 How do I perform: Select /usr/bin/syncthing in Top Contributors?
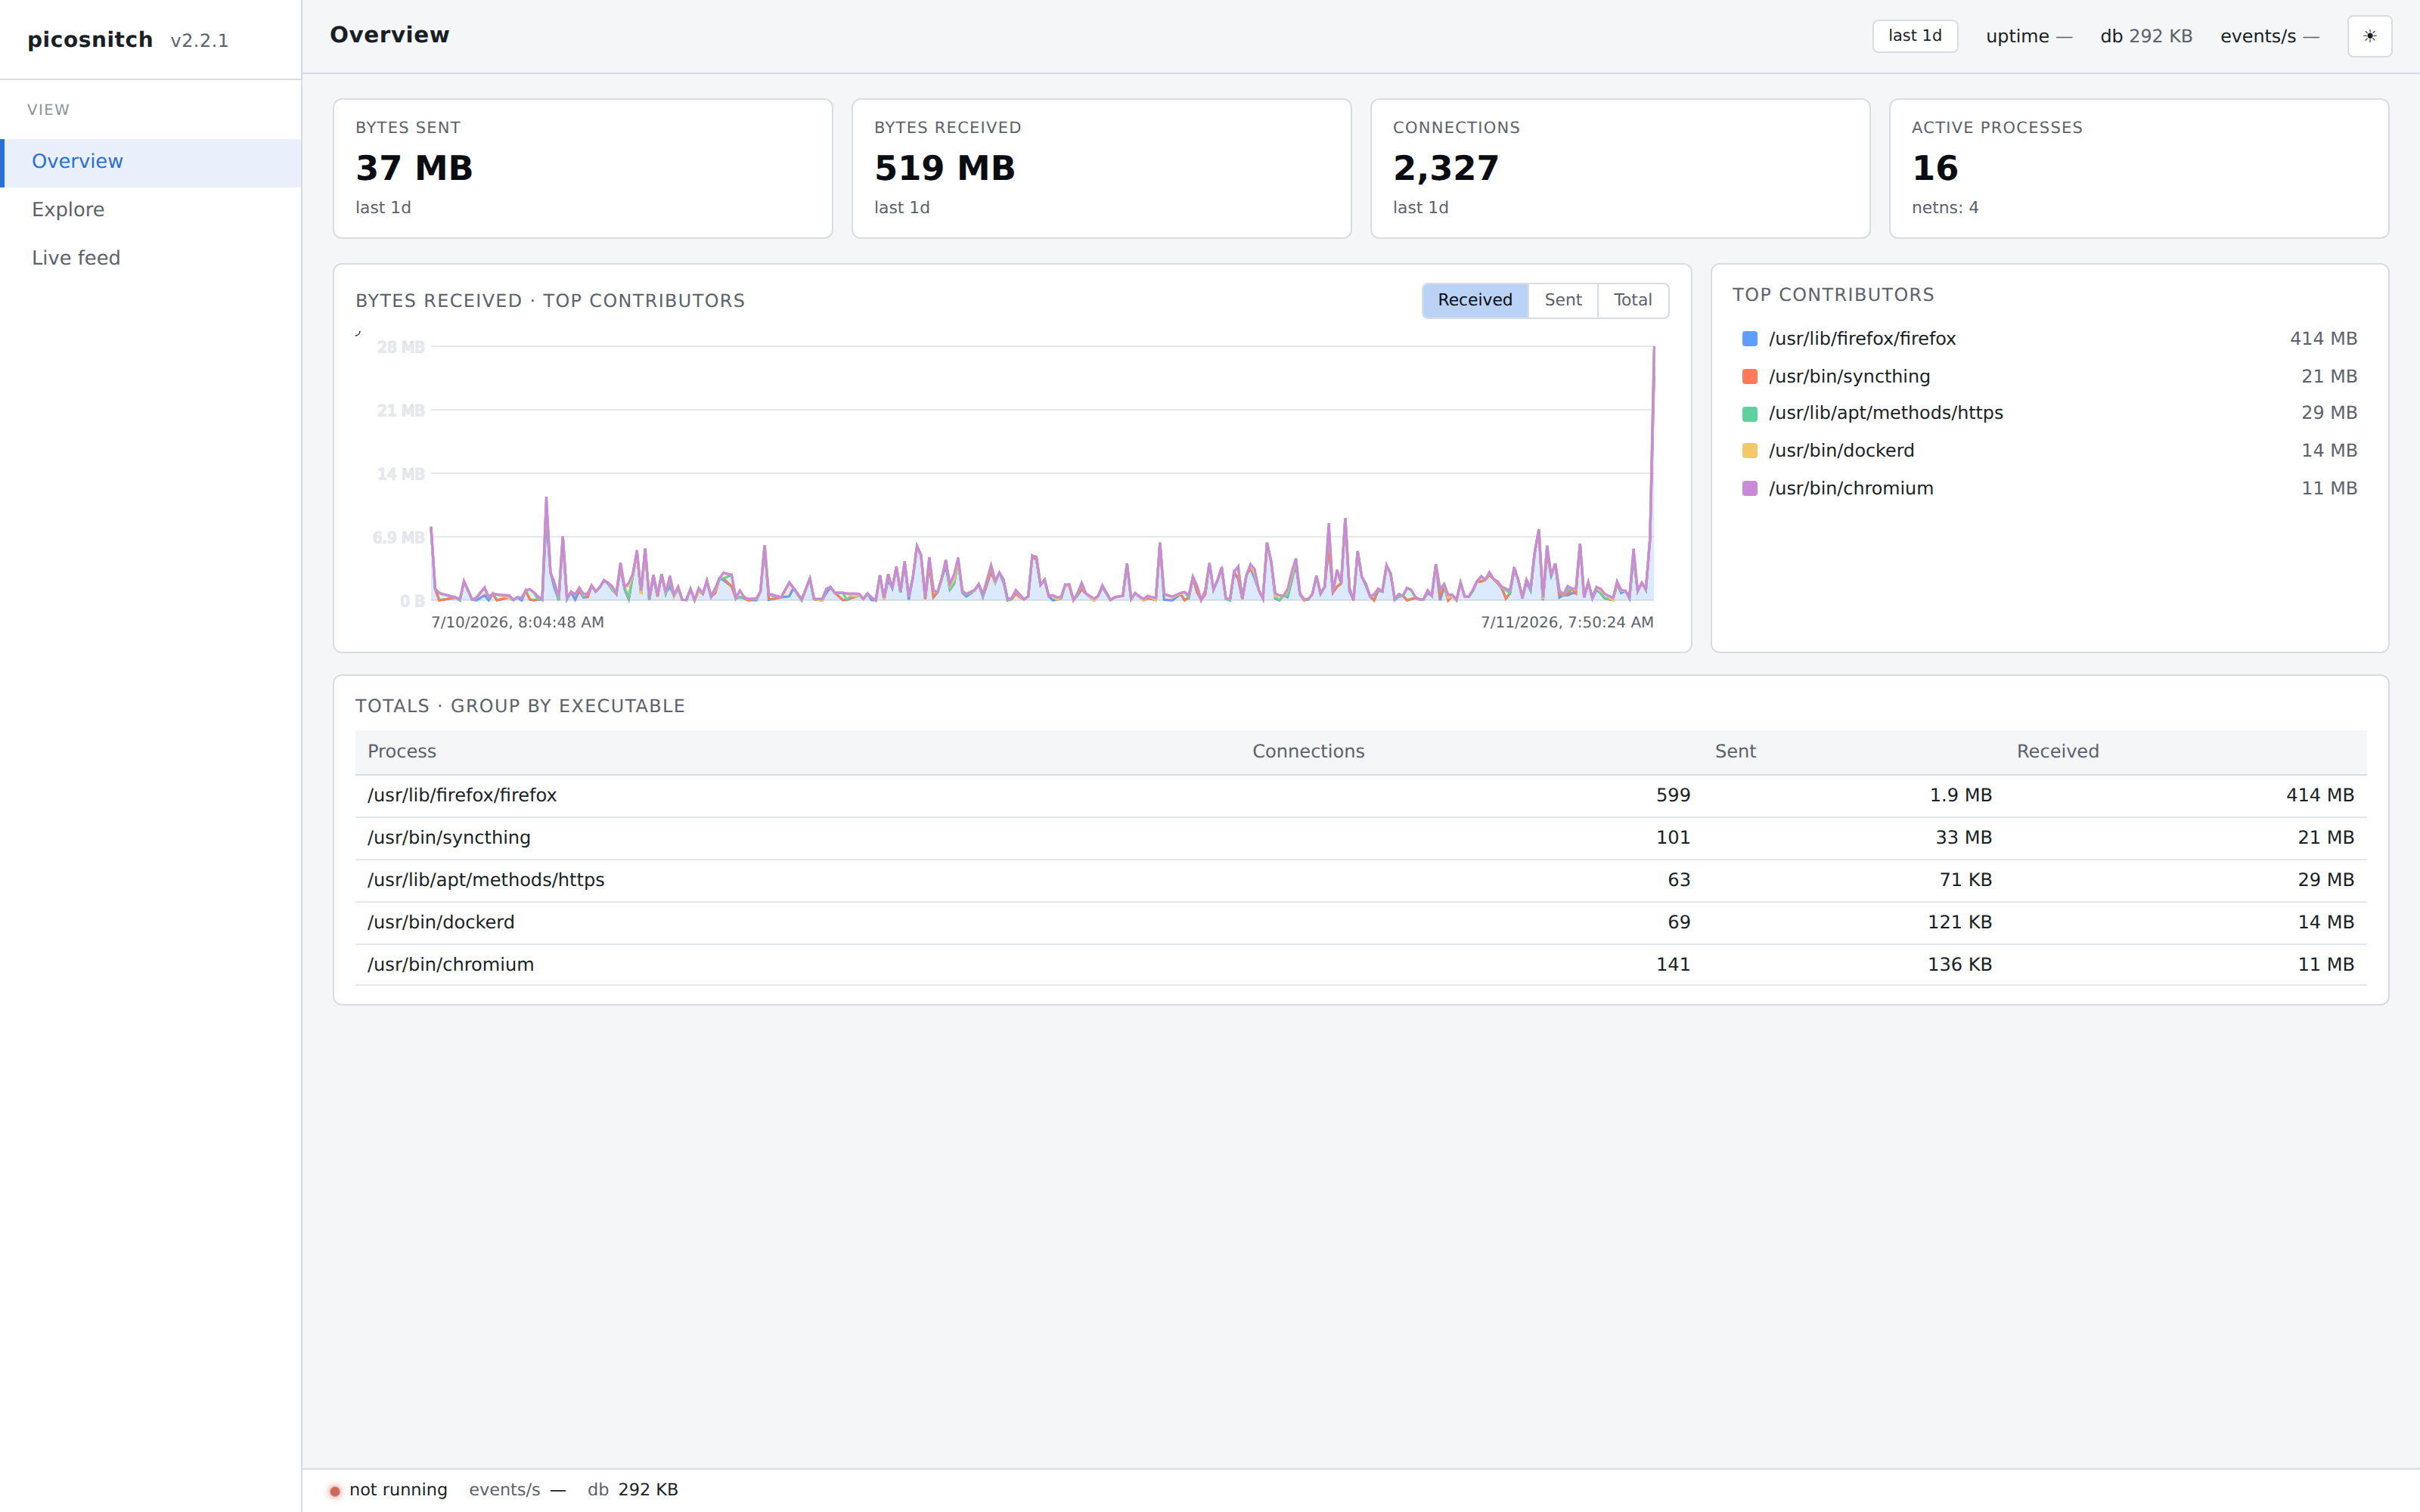(2049, 377)
